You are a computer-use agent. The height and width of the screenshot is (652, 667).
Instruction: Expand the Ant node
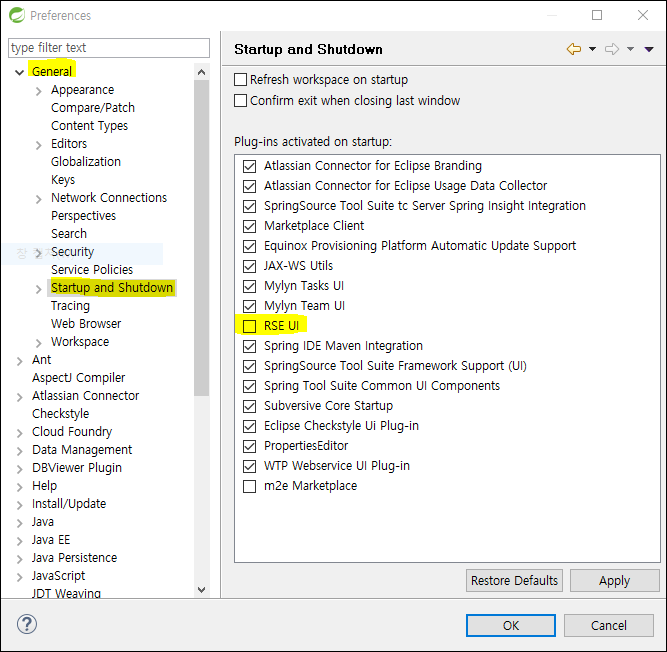[x=20, y=361]
